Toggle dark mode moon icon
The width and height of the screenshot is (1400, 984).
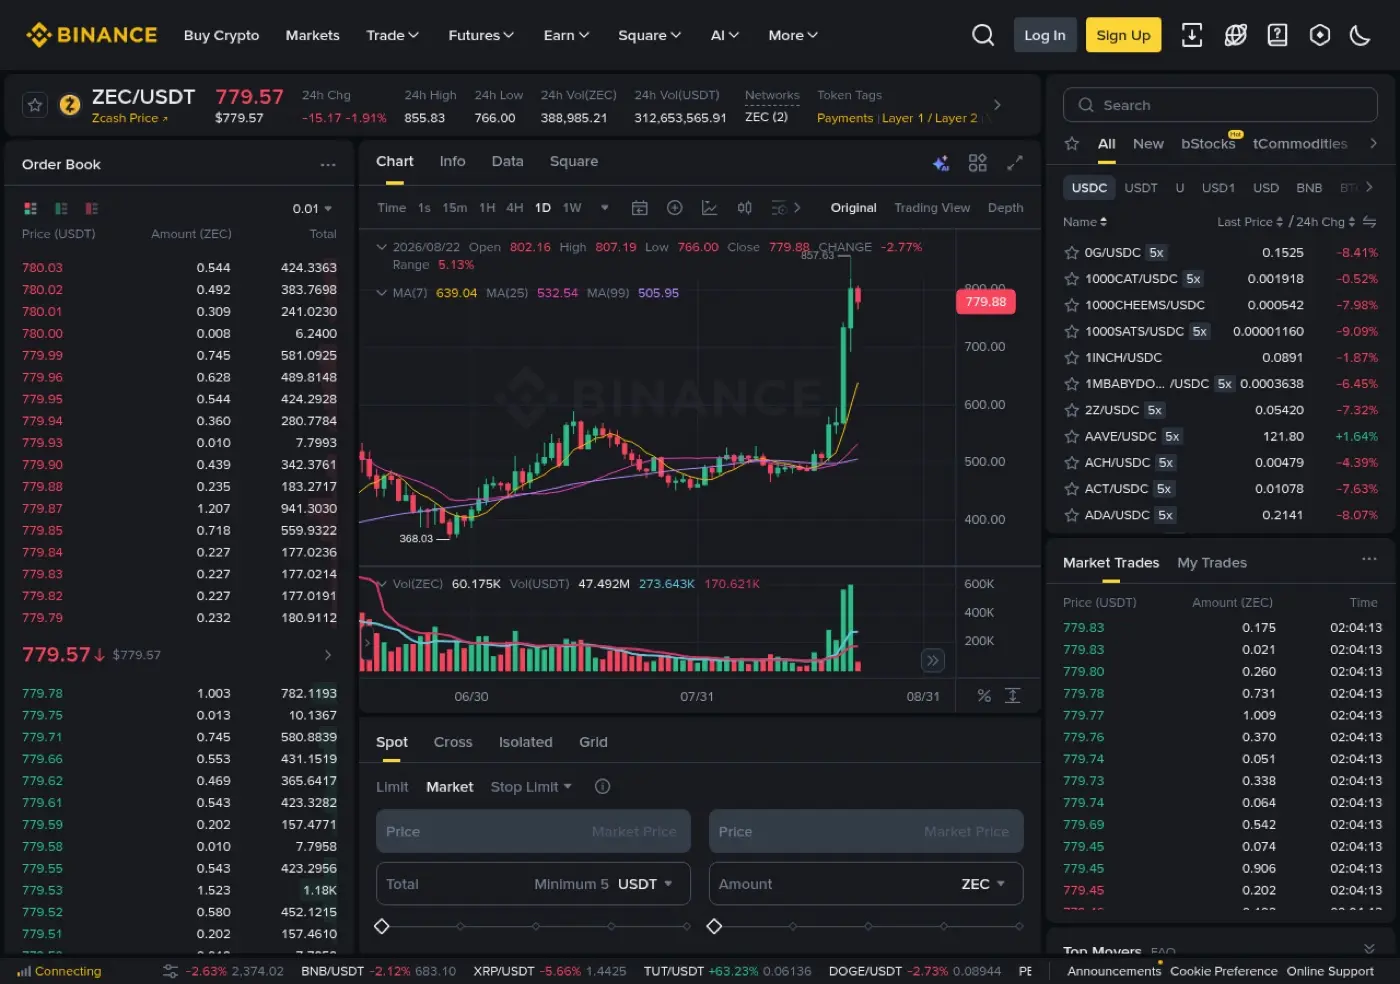pyautogui.click(x=1360, y=35)
